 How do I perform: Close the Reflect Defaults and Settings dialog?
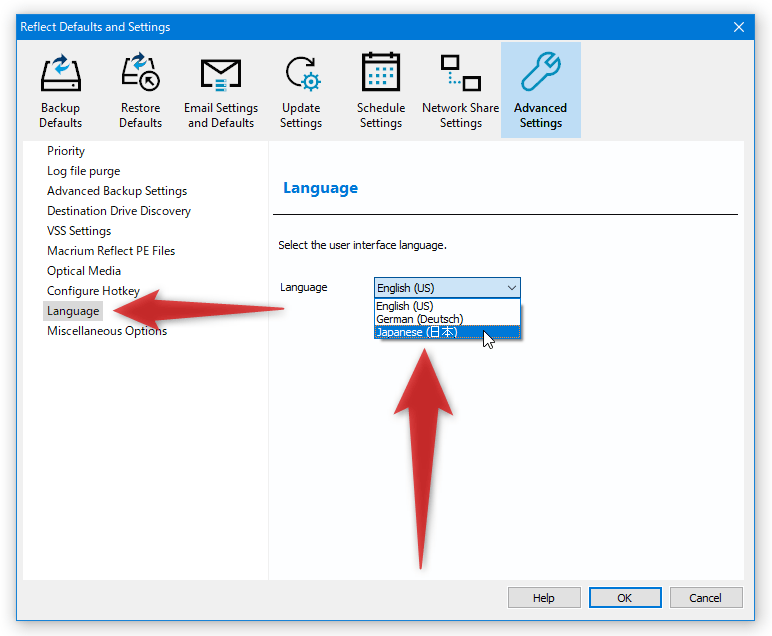(739, 27)
